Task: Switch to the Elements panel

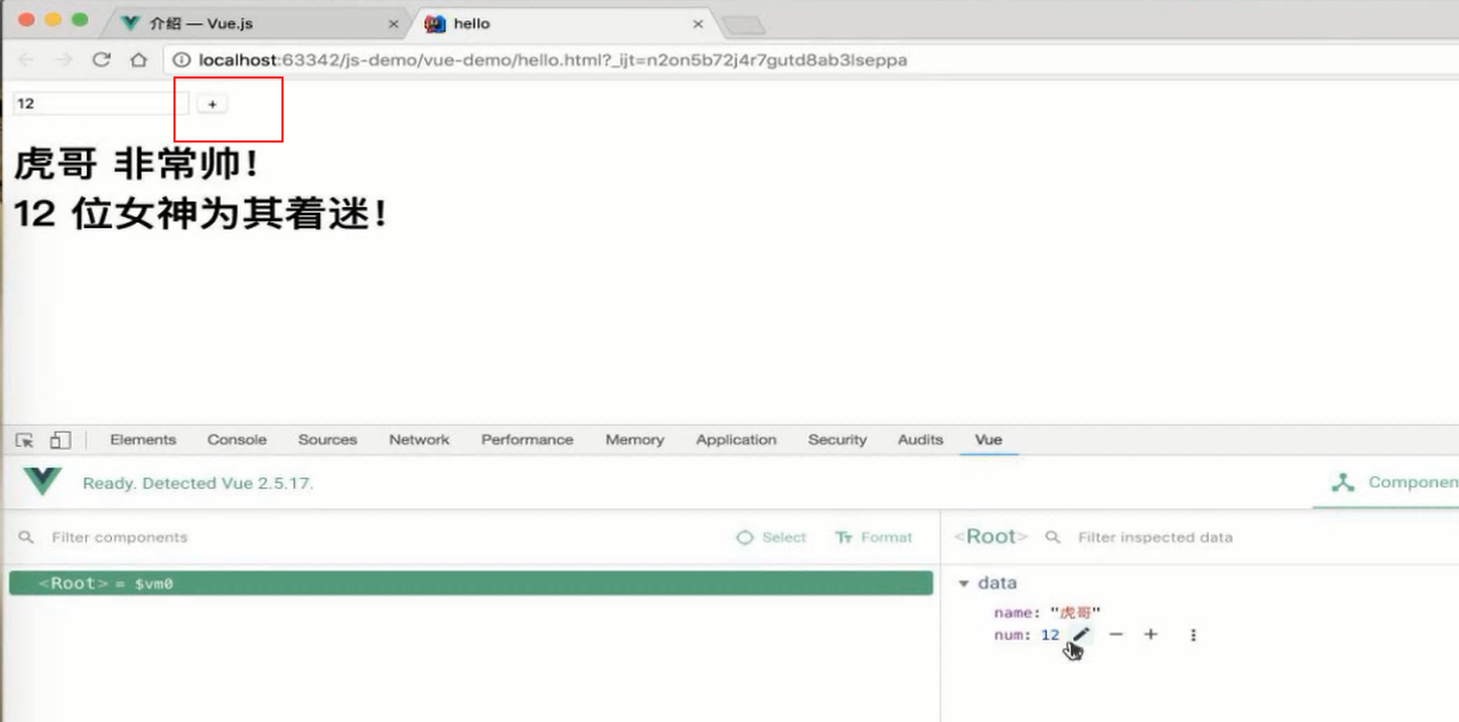Action: tap(143, 440)
